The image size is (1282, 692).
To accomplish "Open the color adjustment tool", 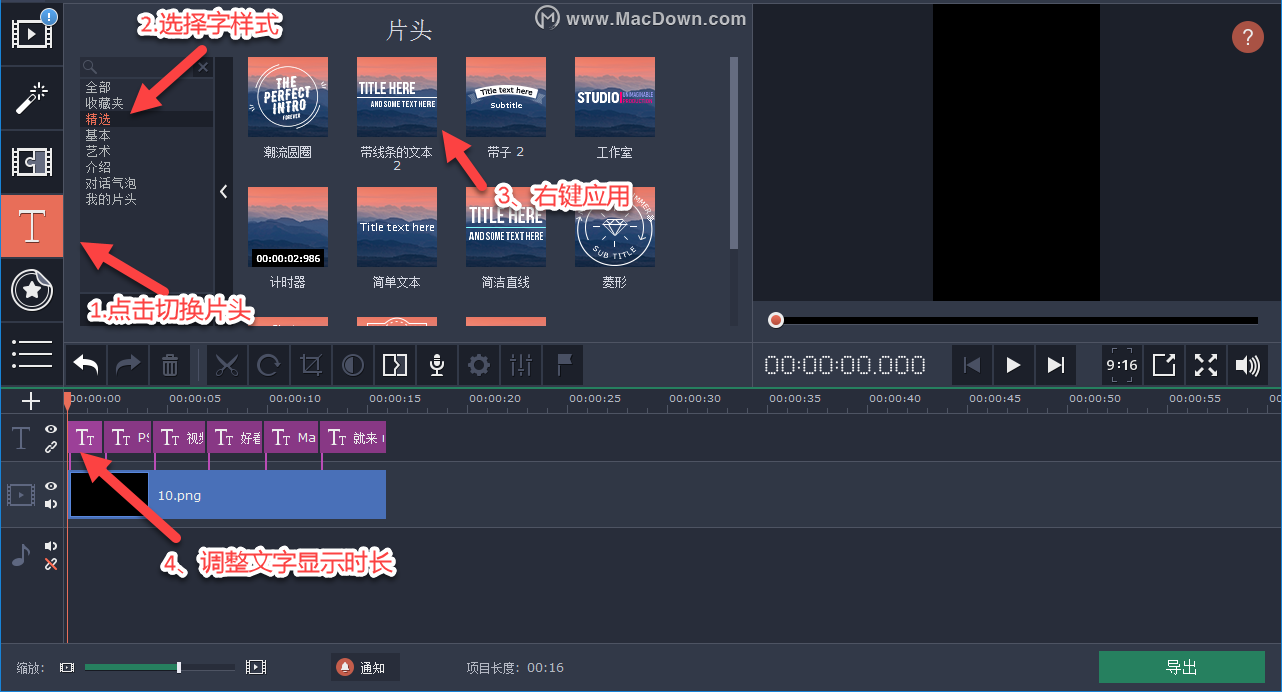I will click(353, 366).
